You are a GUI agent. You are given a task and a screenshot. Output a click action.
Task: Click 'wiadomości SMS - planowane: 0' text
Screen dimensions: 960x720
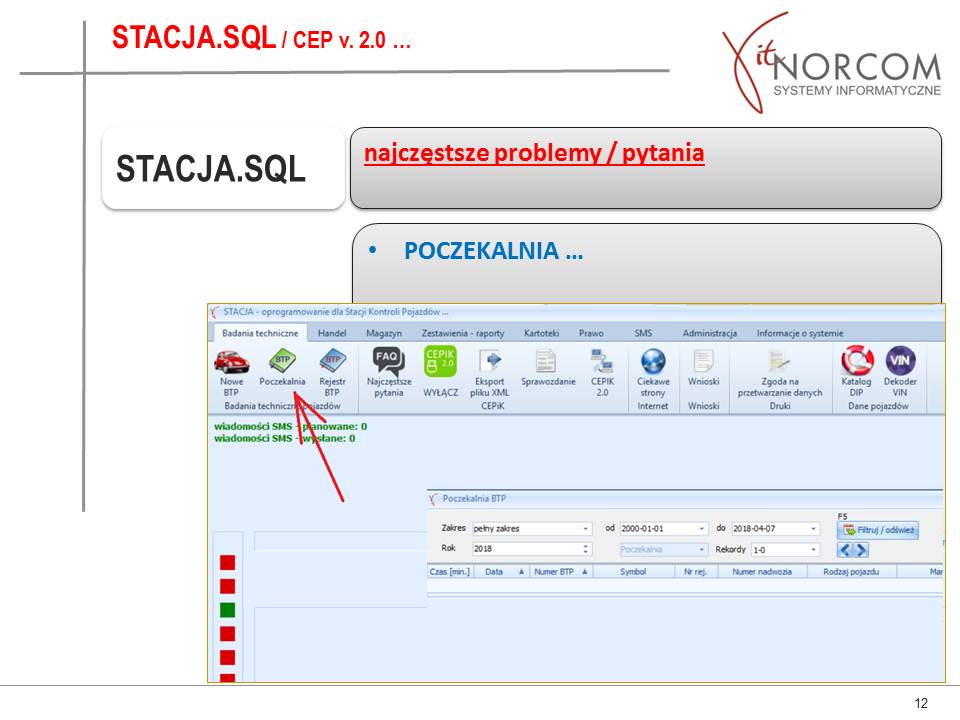290,426
